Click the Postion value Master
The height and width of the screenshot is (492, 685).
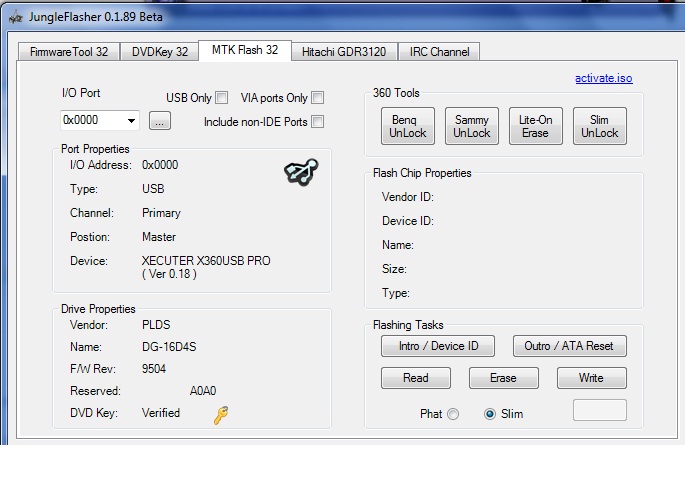159,237
